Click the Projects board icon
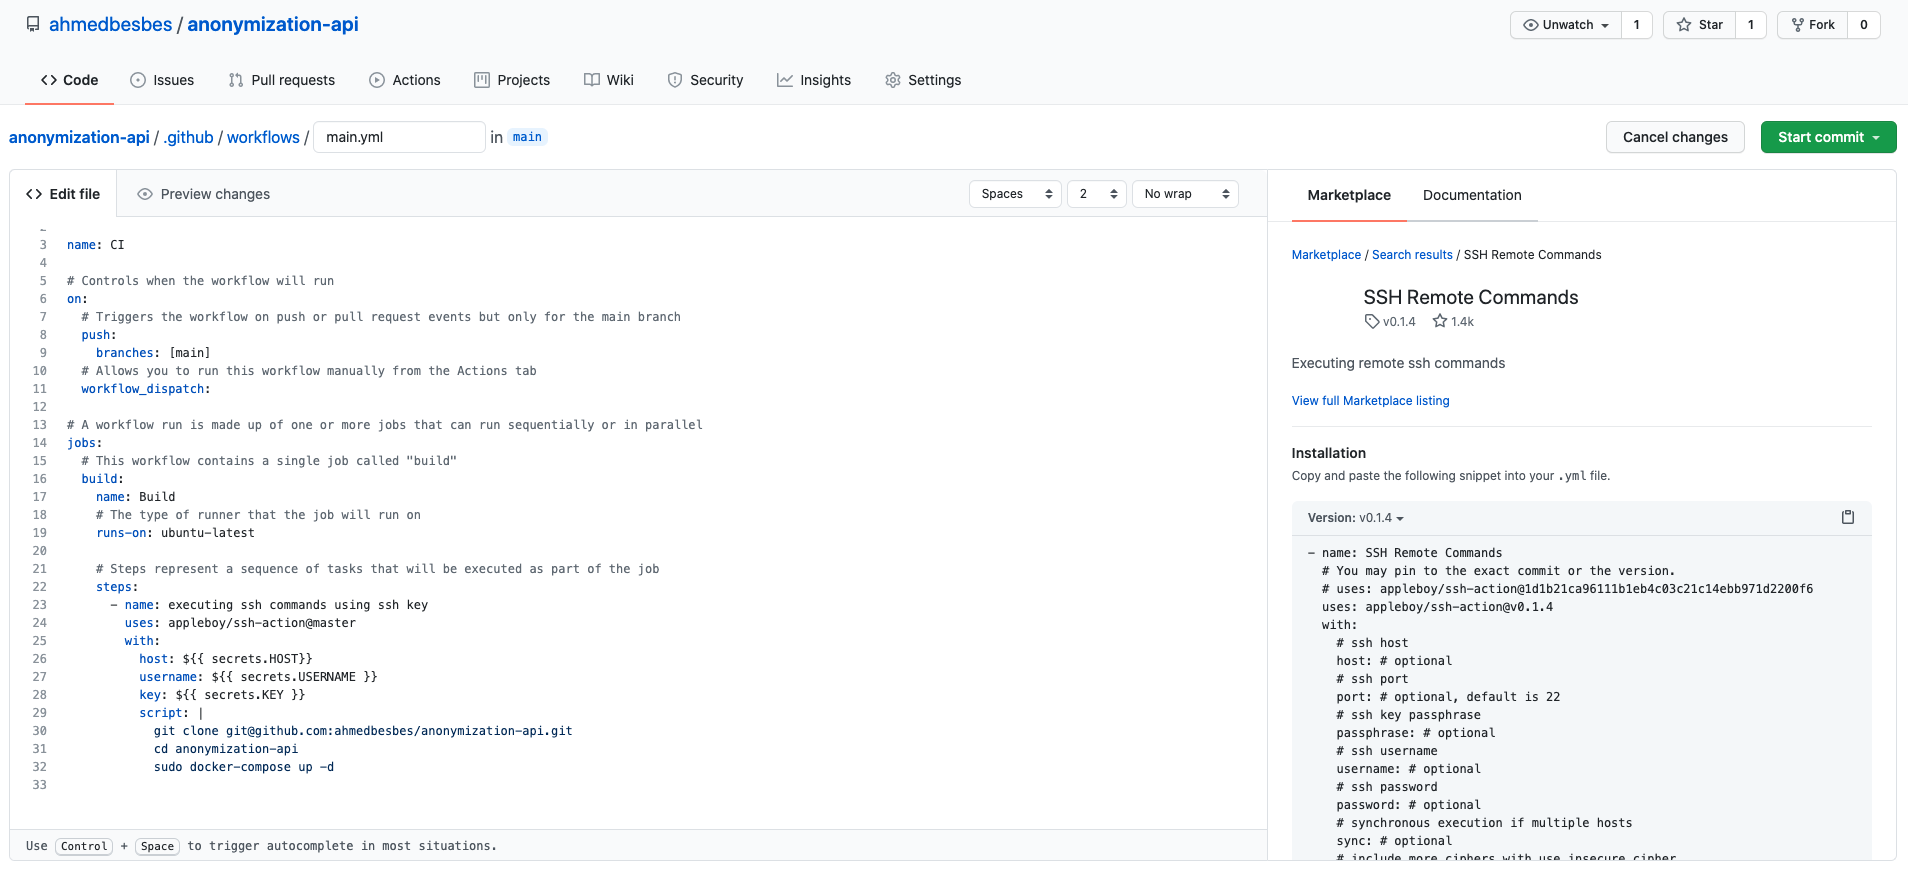Viewport: 1908px width, 874px height. pyautogui.click(x=482, y=80)
